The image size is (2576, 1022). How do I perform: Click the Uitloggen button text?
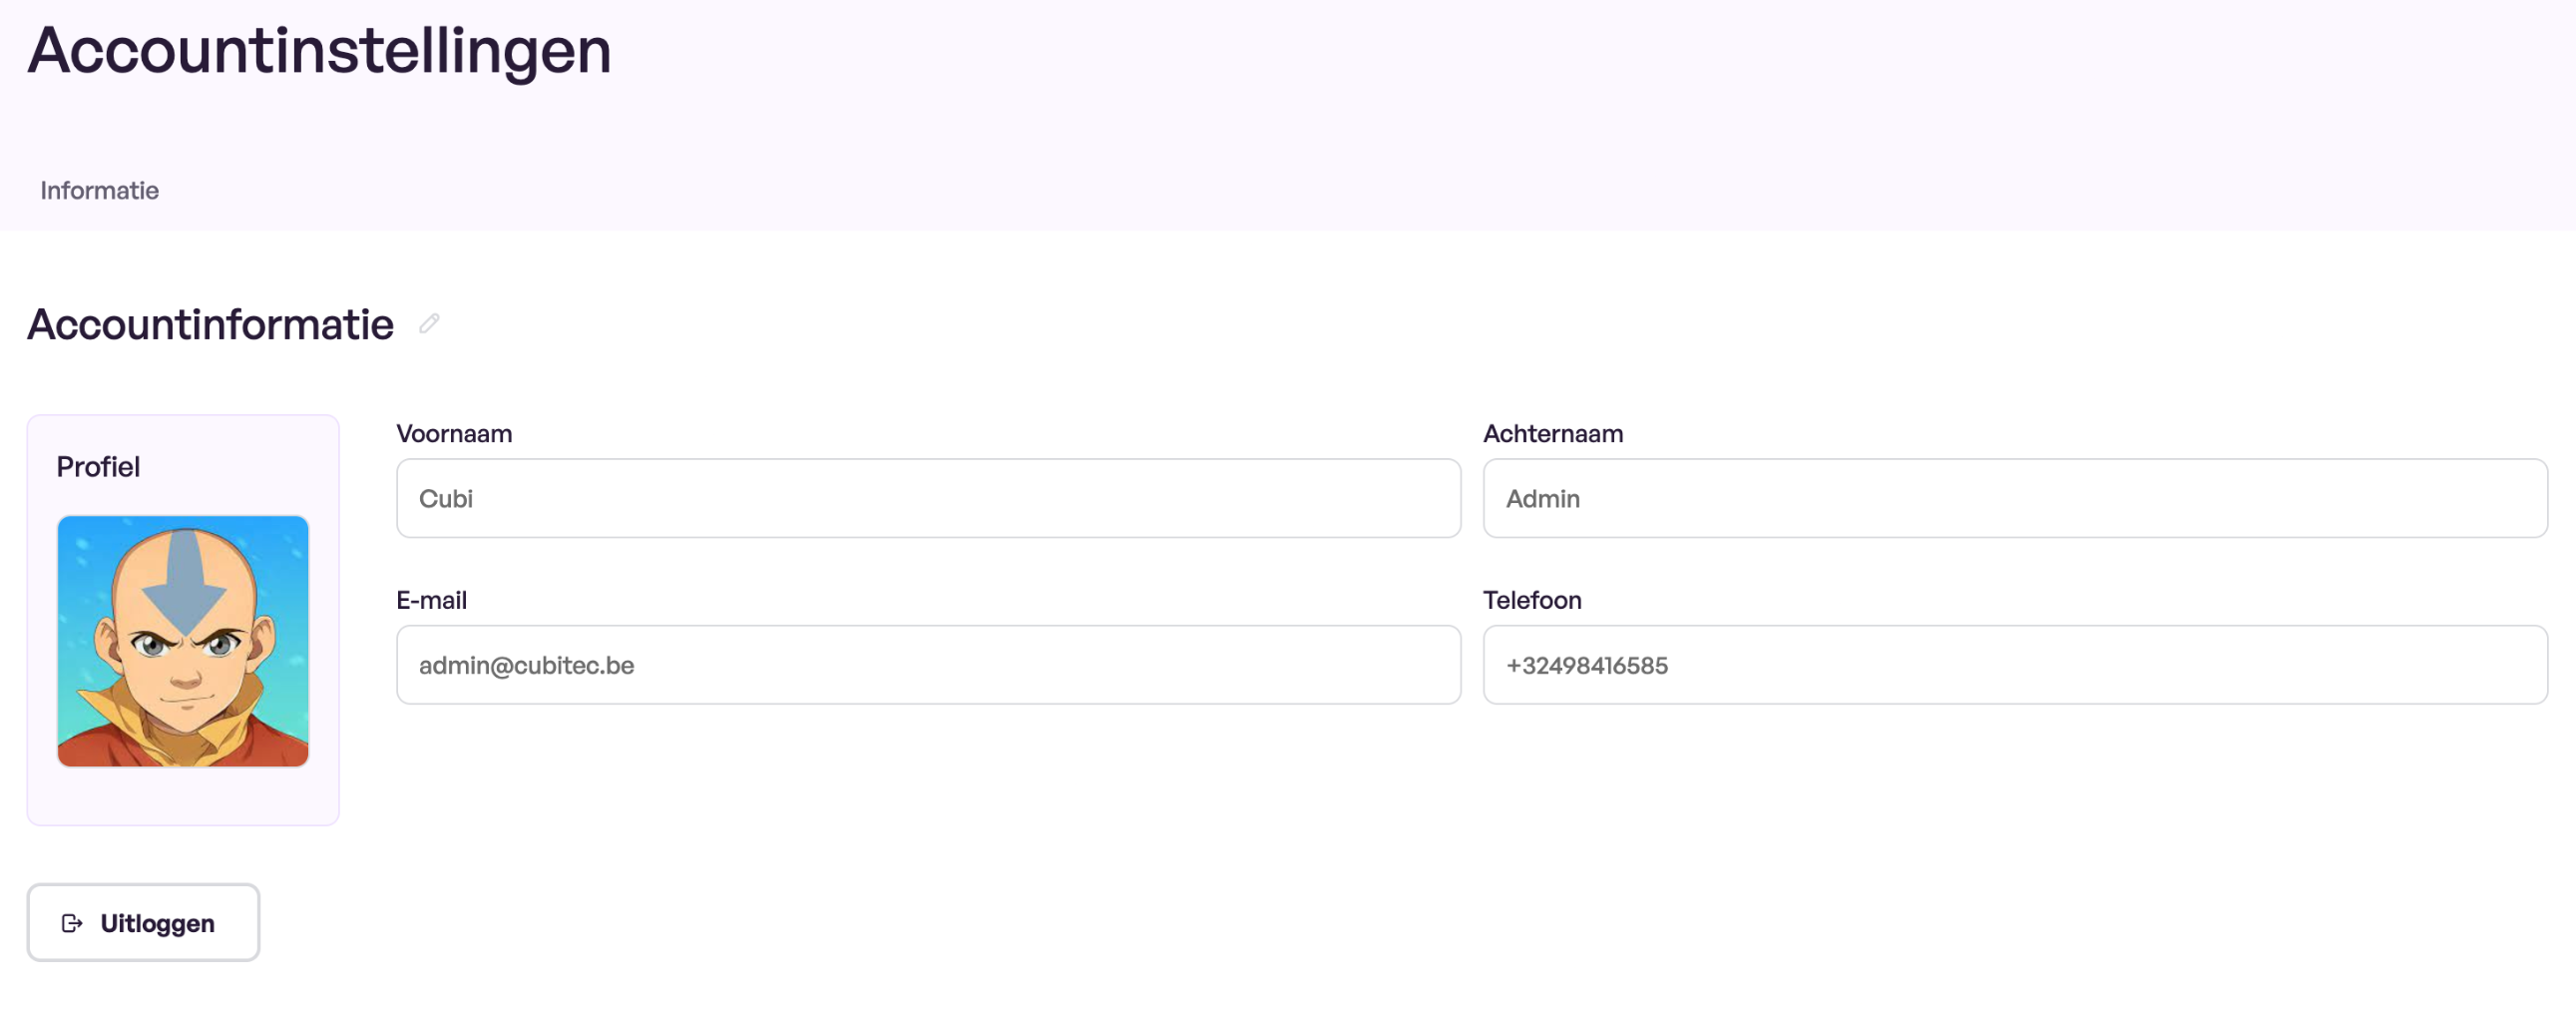point(157,923)
